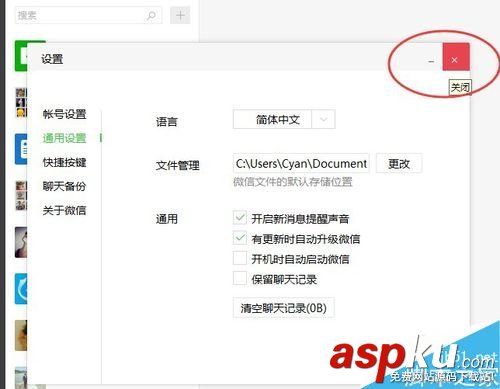Open the 帐号设置 settings tab
This screenshot has width=500, height=389.
(64, 114)
